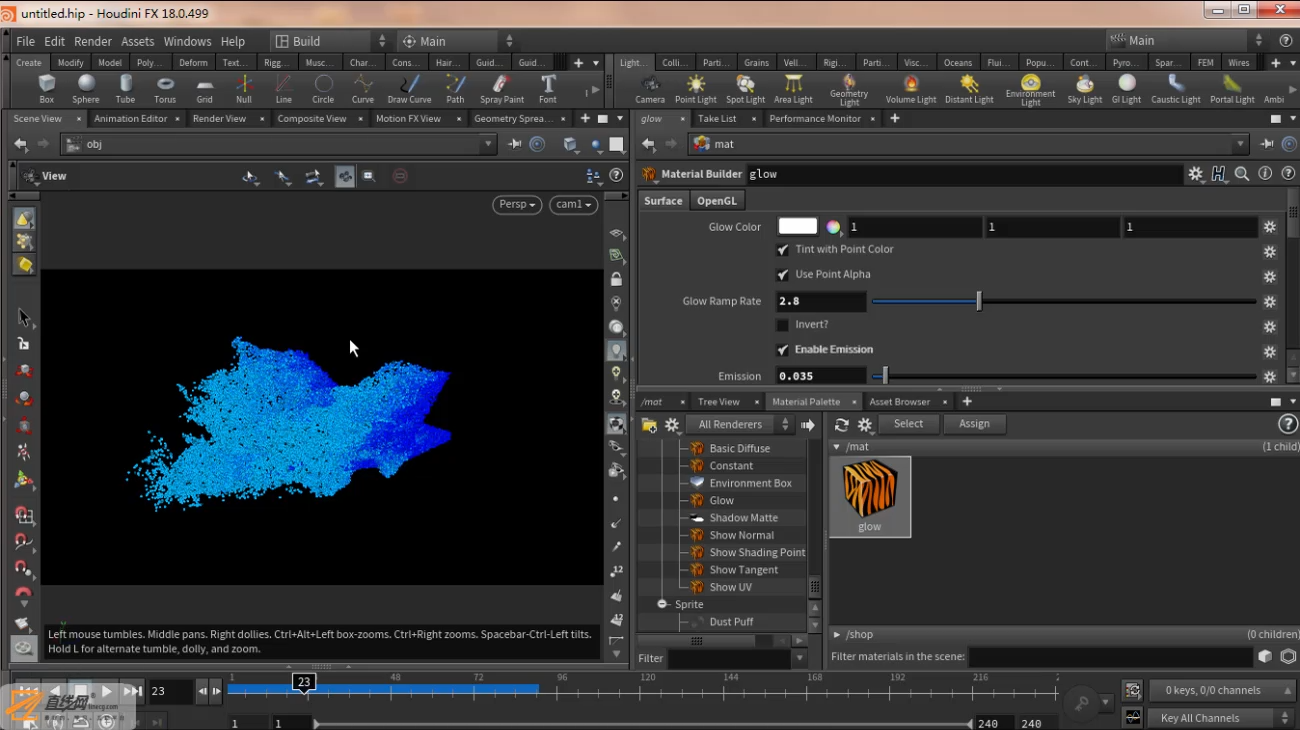The image size is (1300, 730).
Task: Activate the Curve tool
Action: [363, 89]
